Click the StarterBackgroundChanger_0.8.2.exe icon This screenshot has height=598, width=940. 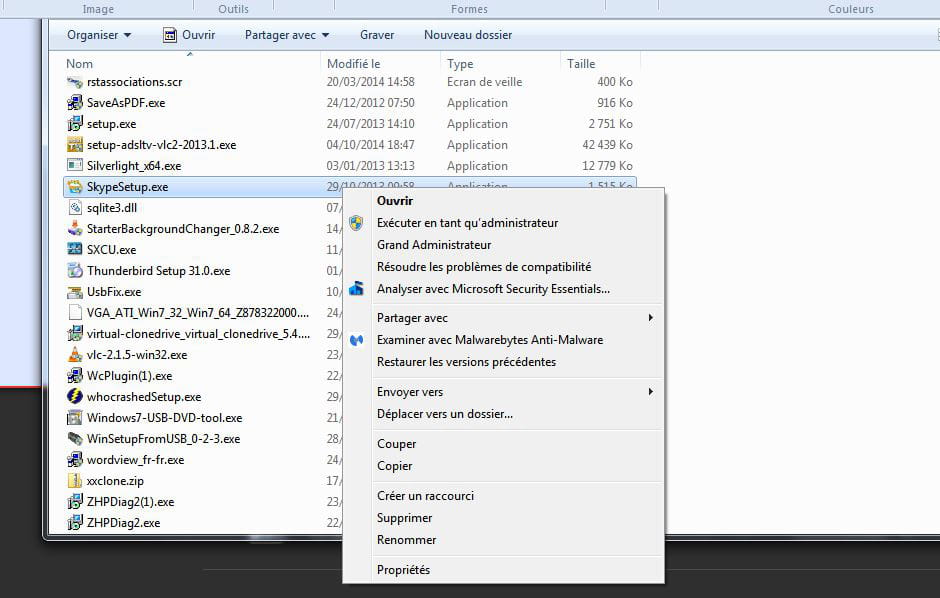[75, 229]
